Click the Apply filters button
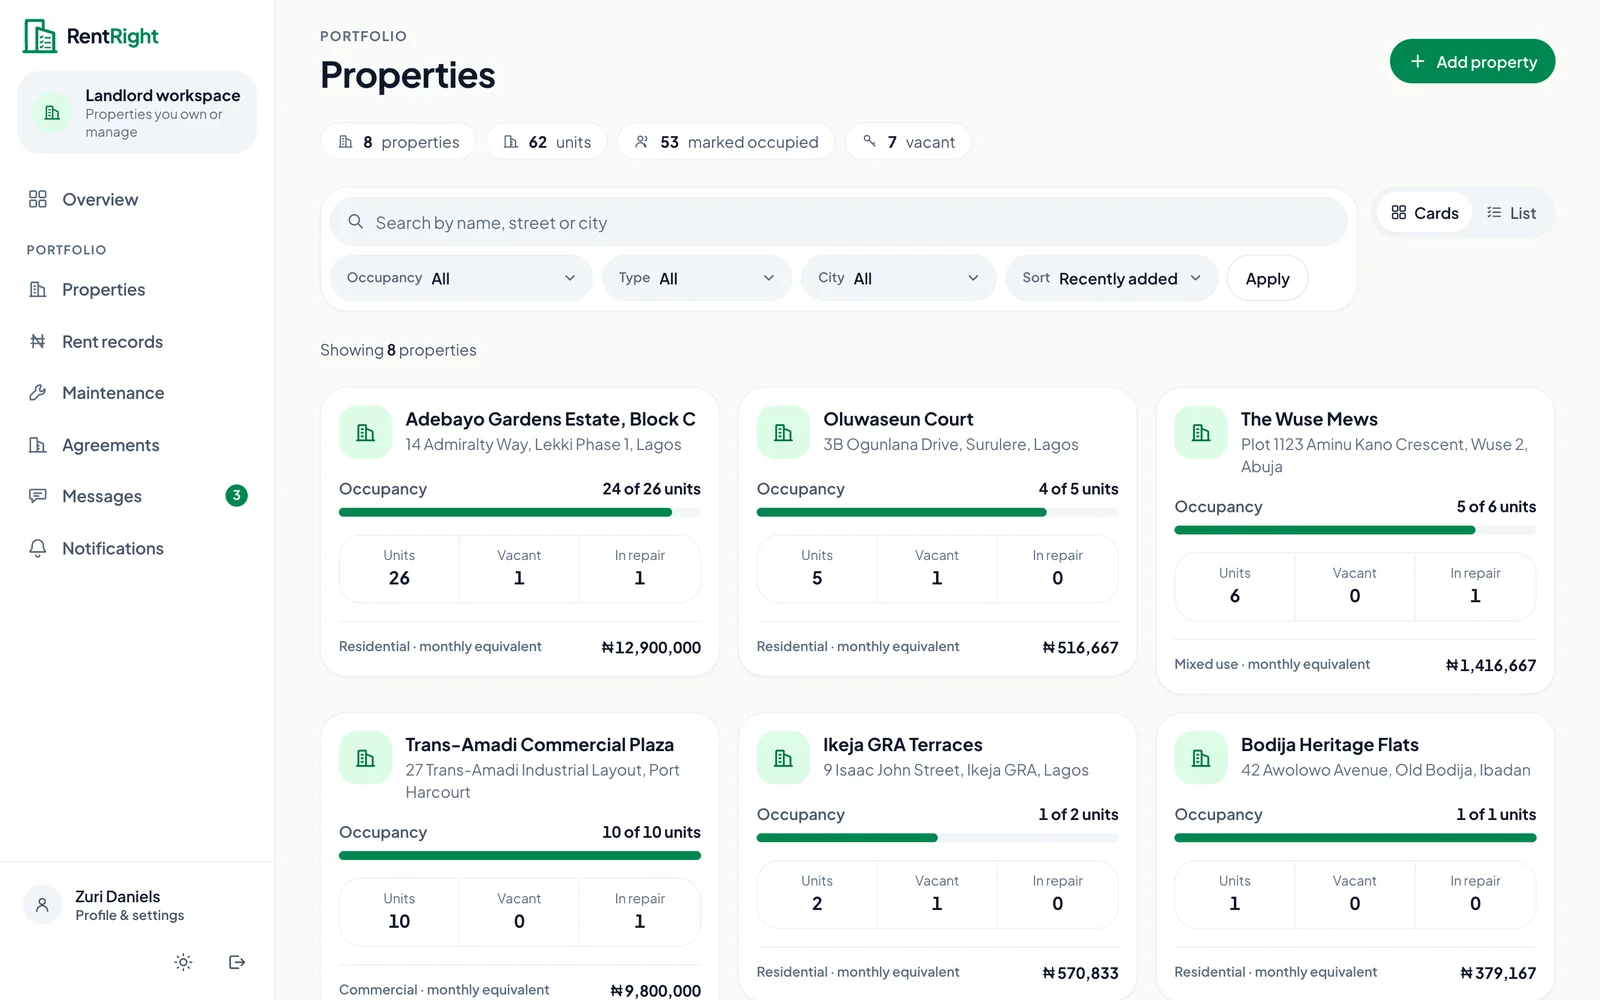 (x=1267, y=278)
